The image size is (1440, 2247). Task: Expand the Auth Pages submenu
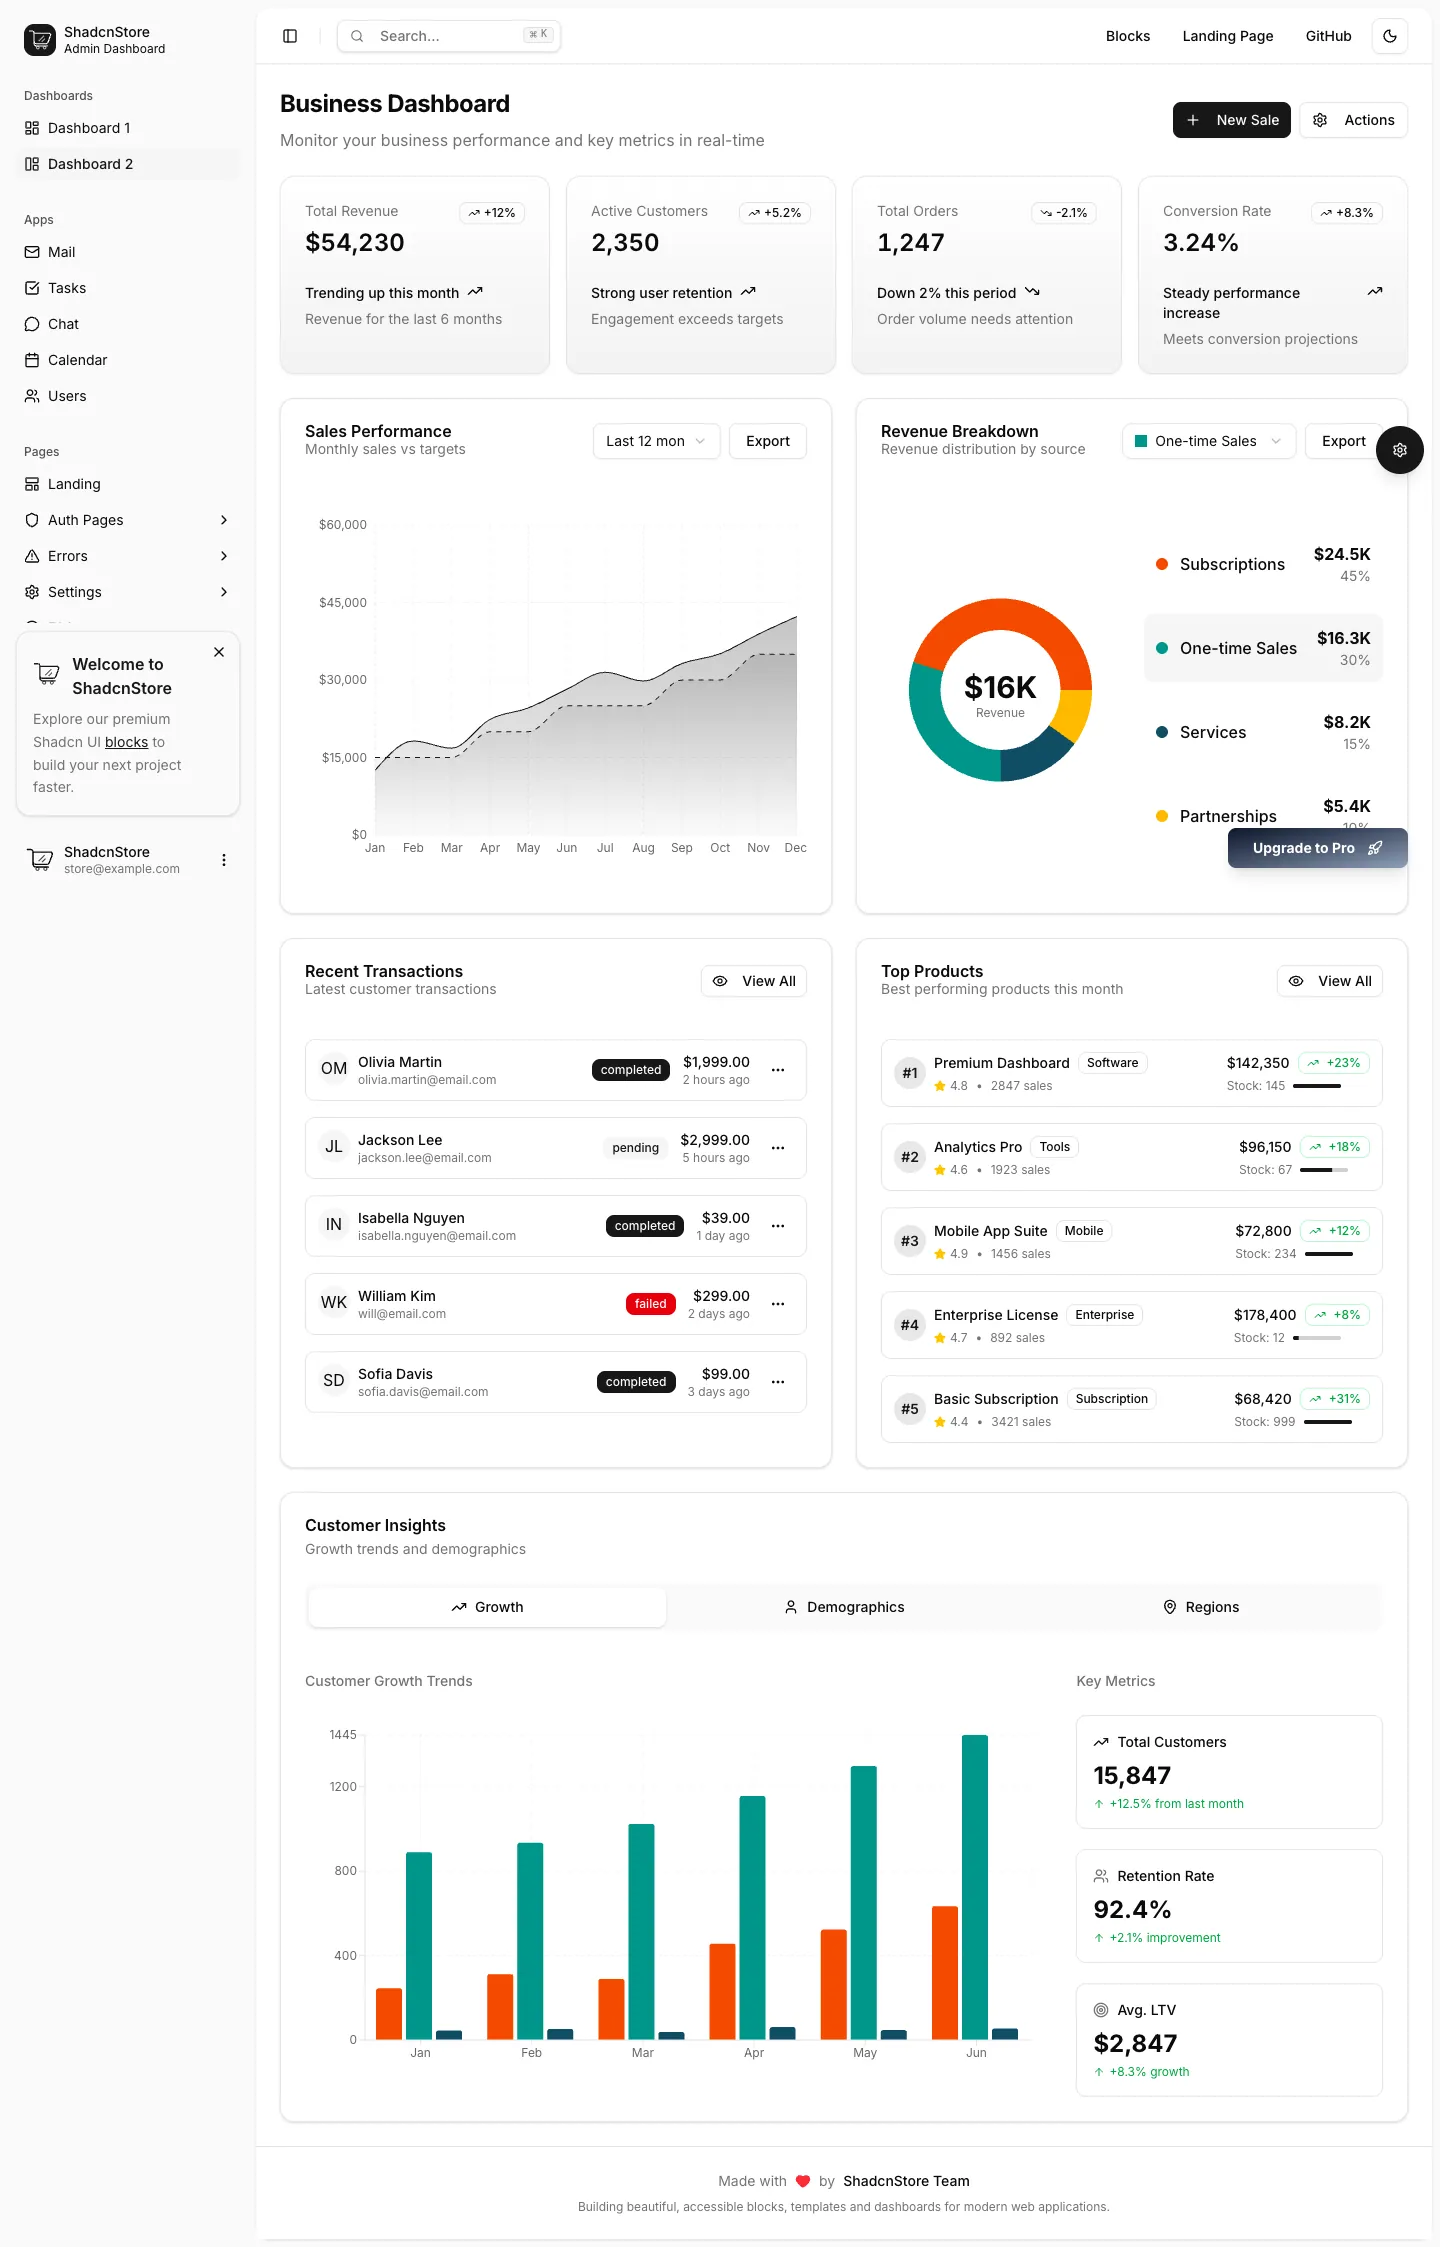(x=128, y=520)
